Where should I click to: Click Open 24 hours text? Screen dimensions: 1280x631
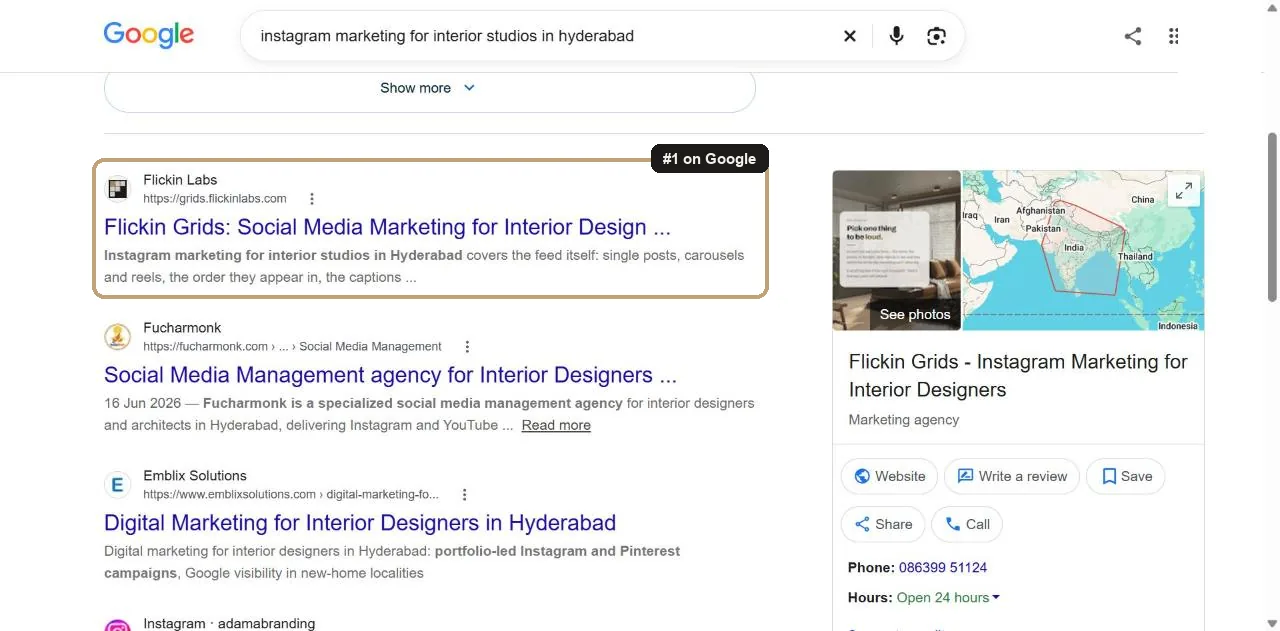point(943,598)
